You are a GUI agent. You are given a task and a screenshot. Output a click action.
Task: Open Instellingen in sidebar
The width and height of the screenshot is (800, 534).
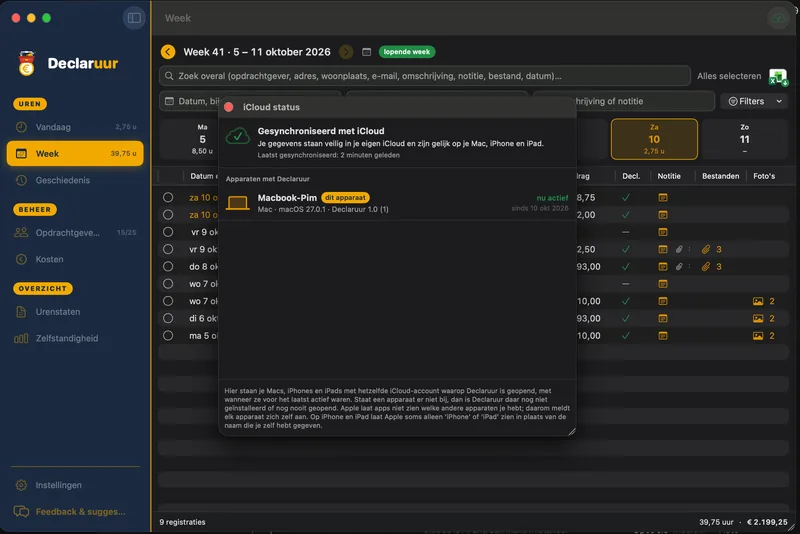click(75, 485)
